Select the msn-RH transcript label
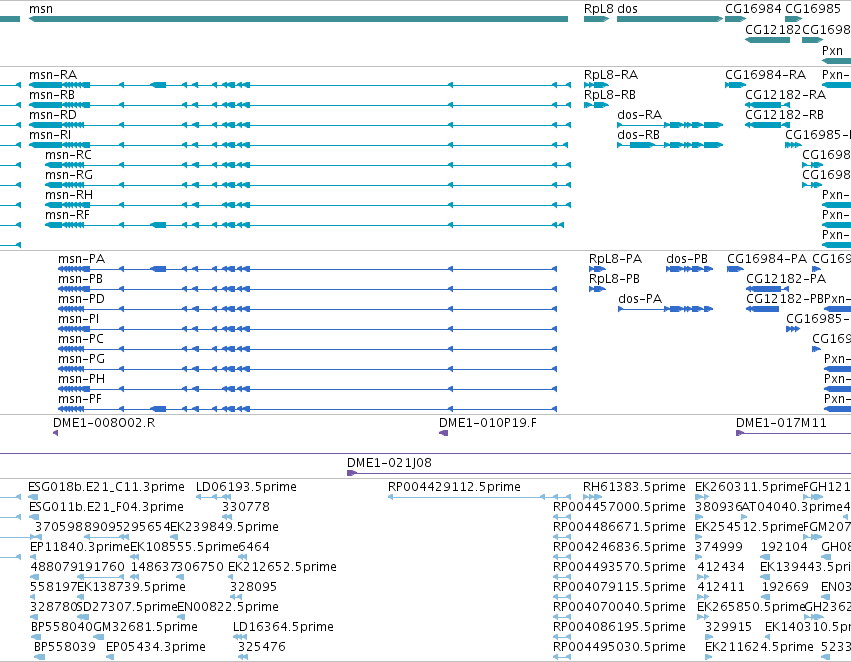This screenshot has width=851, height=662. 69,194
